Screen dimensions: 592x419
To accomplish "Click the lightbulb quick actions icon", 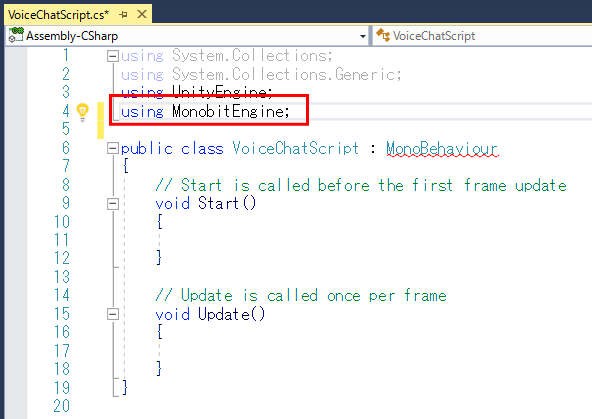I will (x=82, y=112).
